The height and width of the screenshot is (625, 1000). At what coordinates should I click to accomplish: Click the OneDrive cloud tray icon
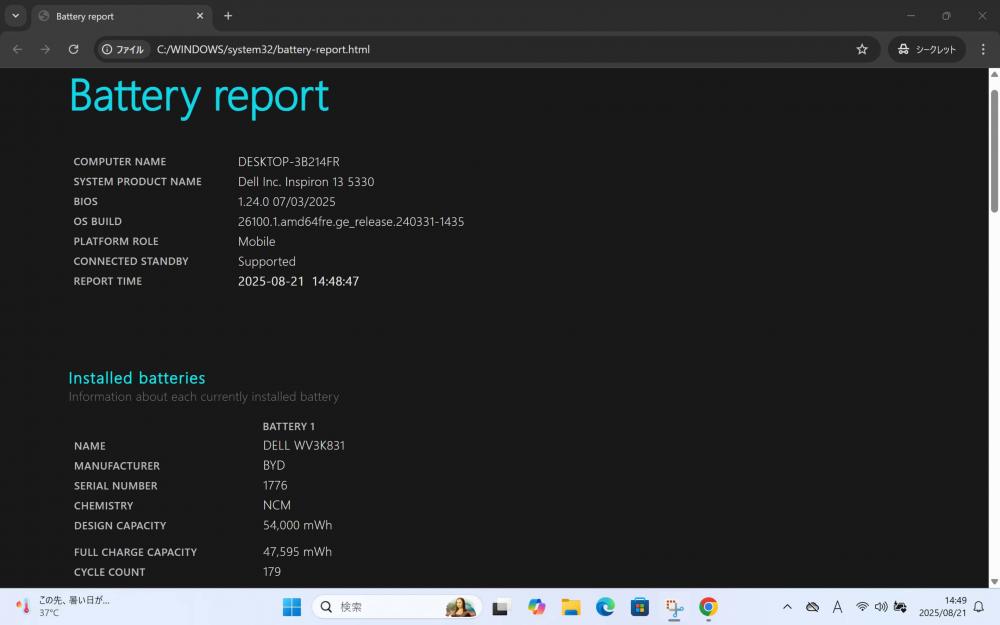tap(812, 607)
